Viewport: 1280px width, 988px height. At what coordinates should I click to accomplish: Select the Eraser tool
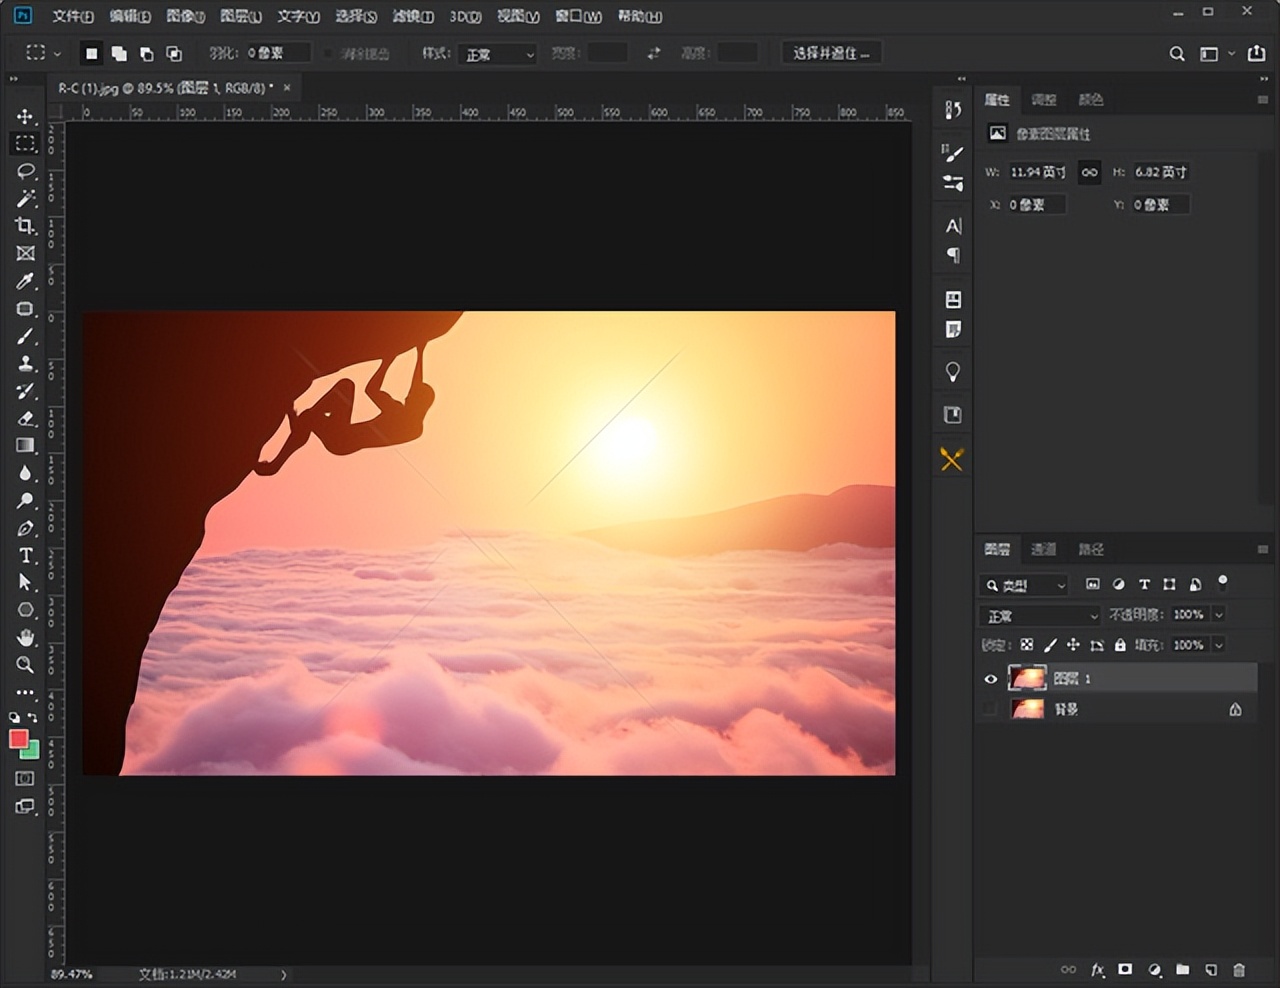(x=25, y=419)
